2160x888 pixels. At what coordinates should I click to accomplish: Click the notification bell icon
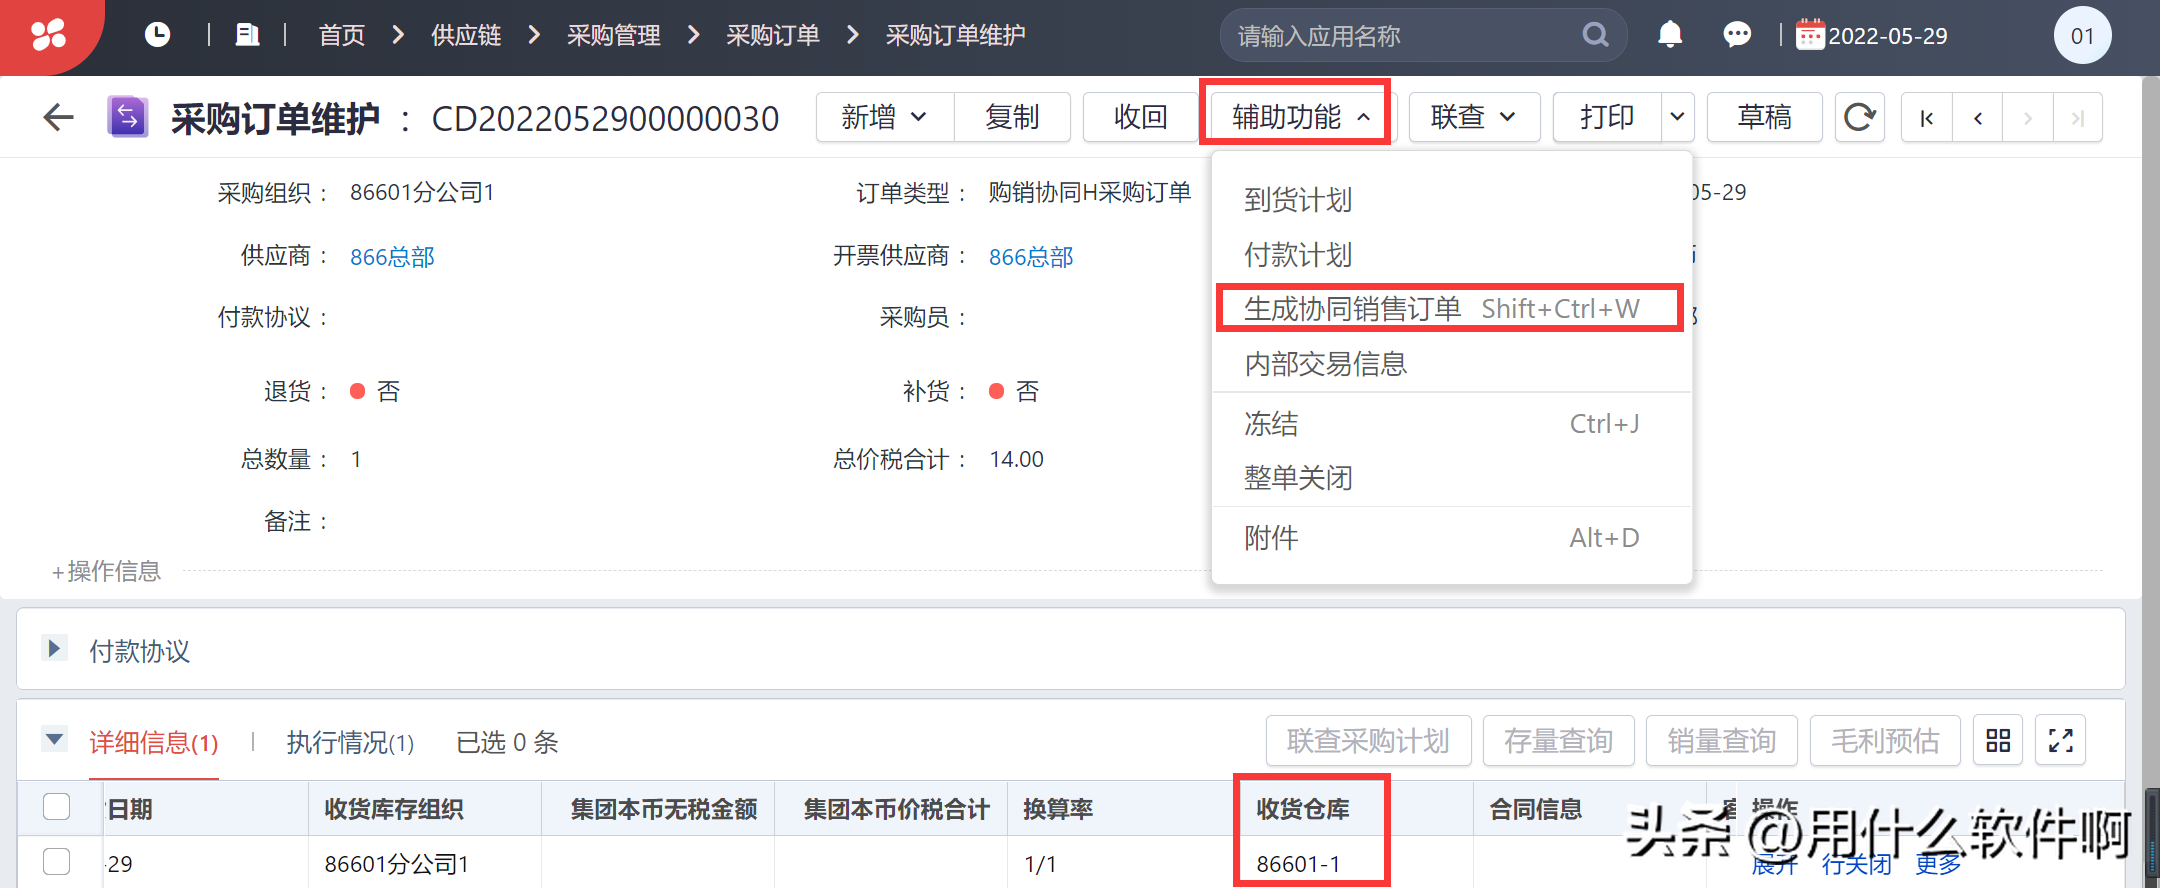pos(1670,35)
